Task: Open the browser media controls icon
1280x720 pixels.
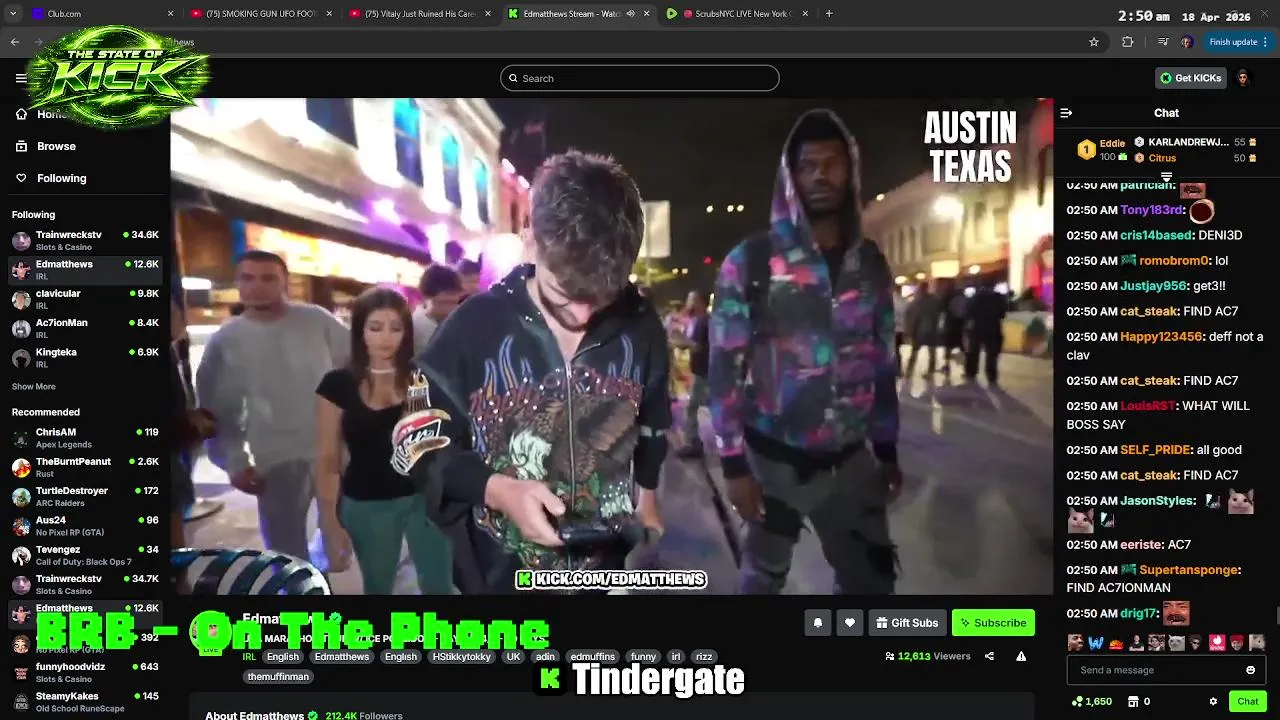Action: tap(1162, 42)
